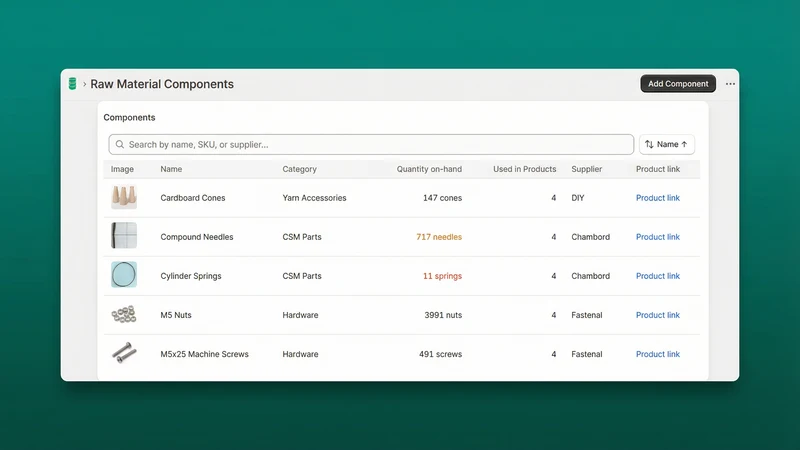Open Product link for M5x25 Machine Screws

point(658,354)
